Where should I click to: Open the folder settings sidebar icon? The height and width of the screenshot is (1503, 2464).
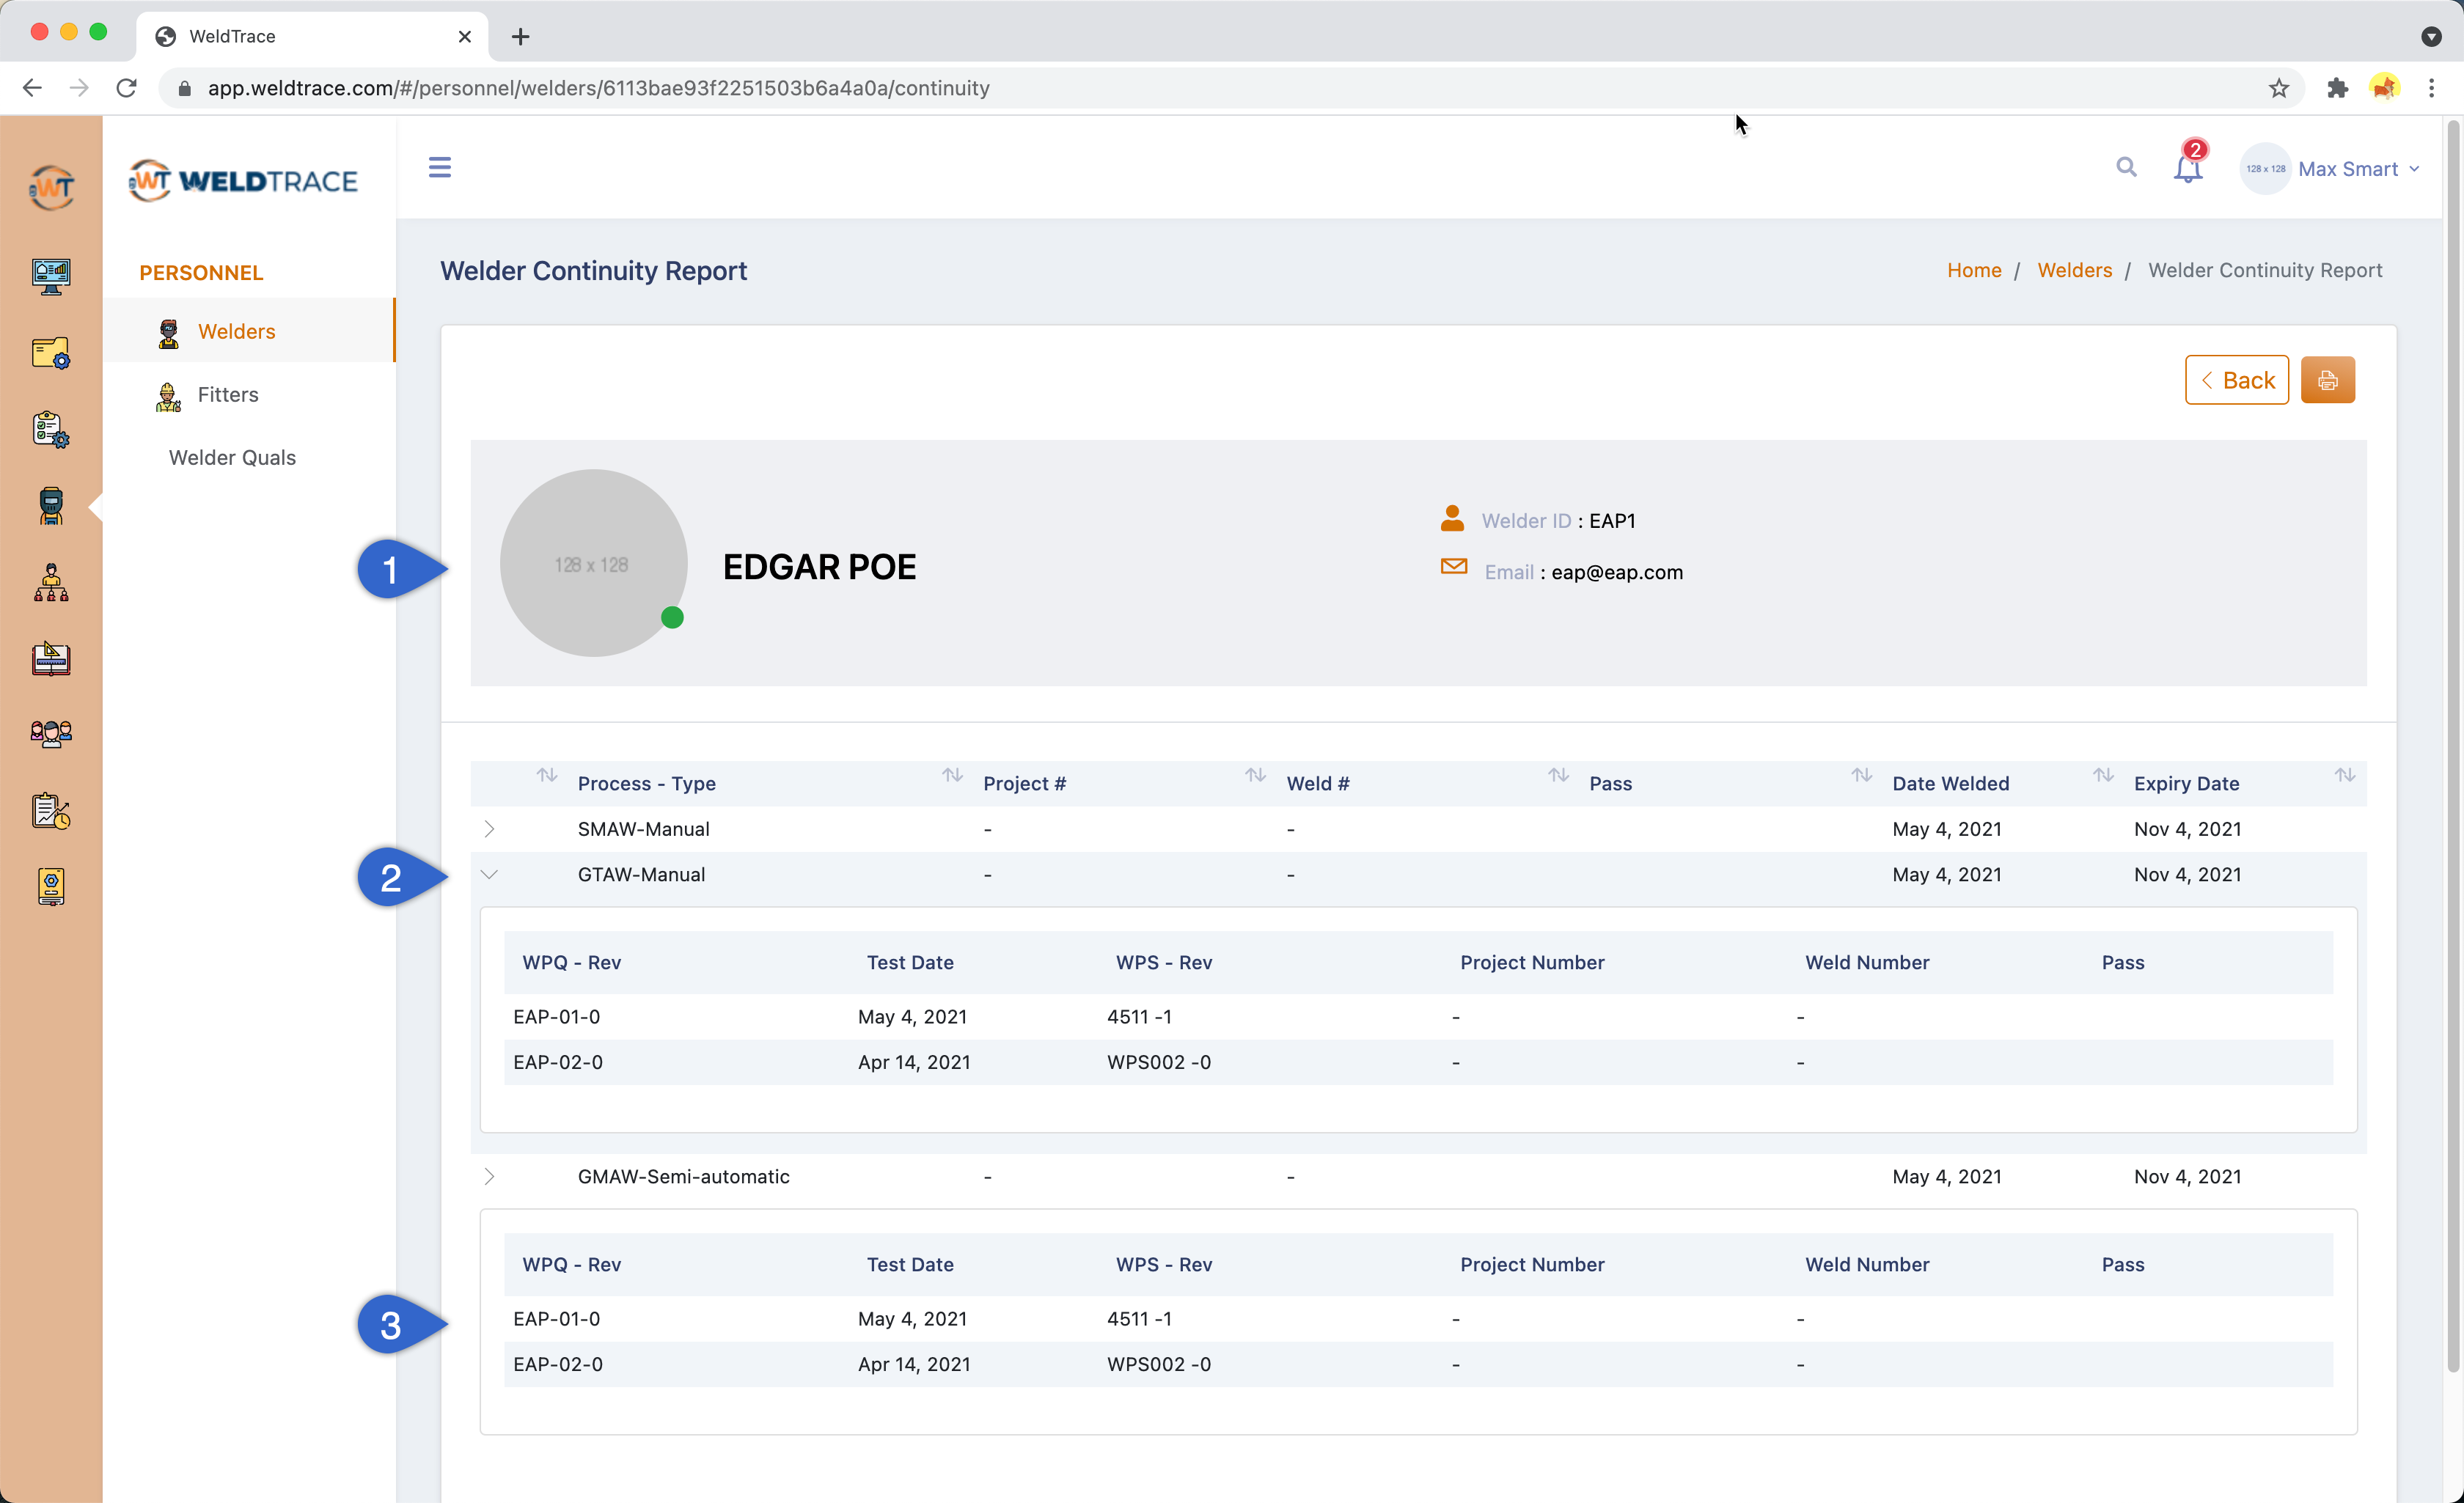(x=51, y=353)
